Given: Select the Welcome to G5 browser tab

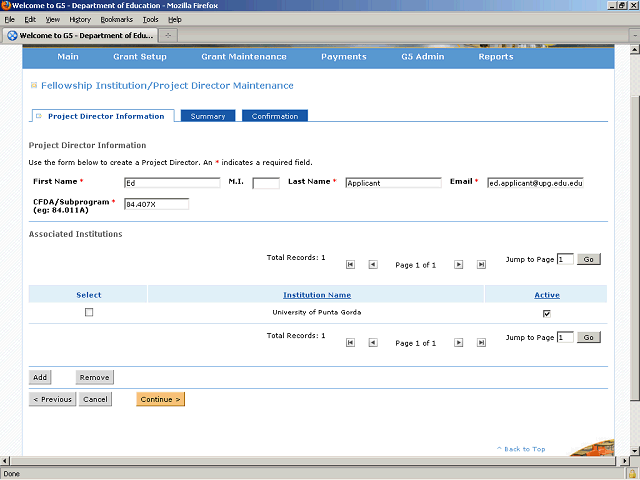Looking at the screenshot, I should coord(80,36).
